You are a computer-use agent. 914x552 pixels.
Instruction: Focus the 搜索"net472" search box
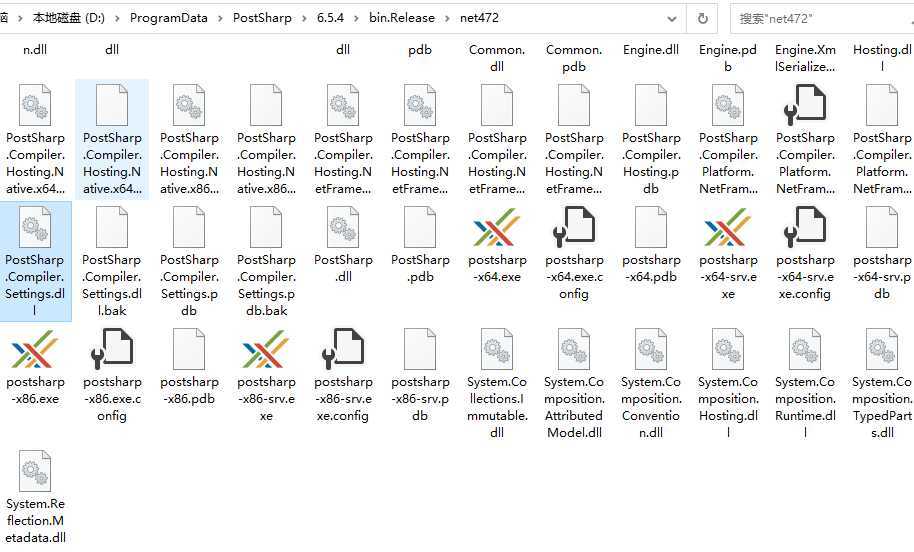tap(822, 19)
